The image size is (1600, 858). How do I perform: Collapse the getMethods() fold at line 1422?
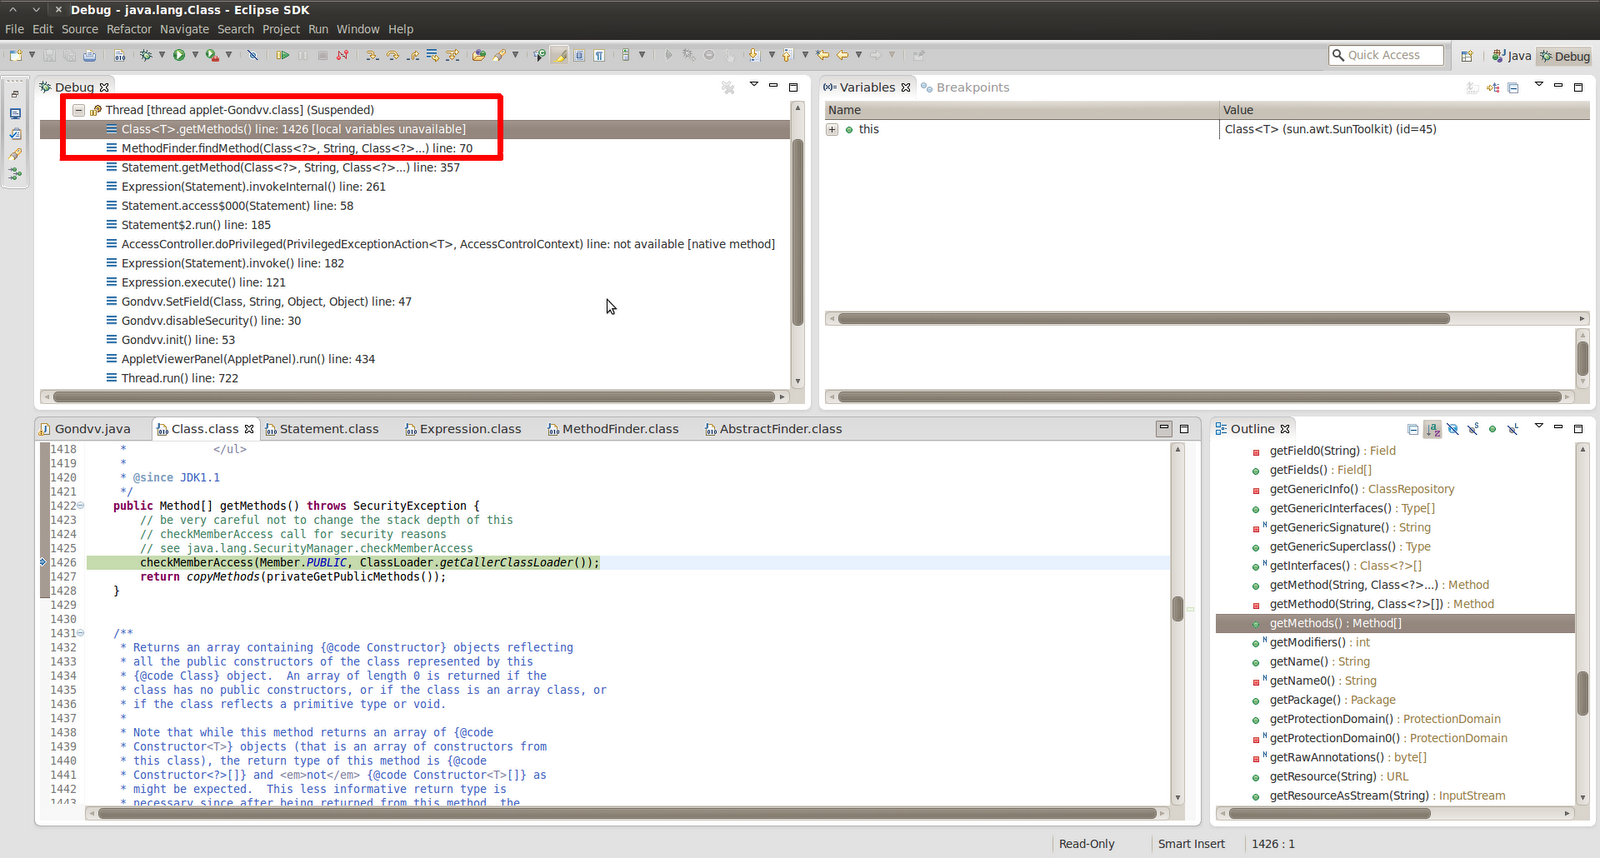pos(81,506)
